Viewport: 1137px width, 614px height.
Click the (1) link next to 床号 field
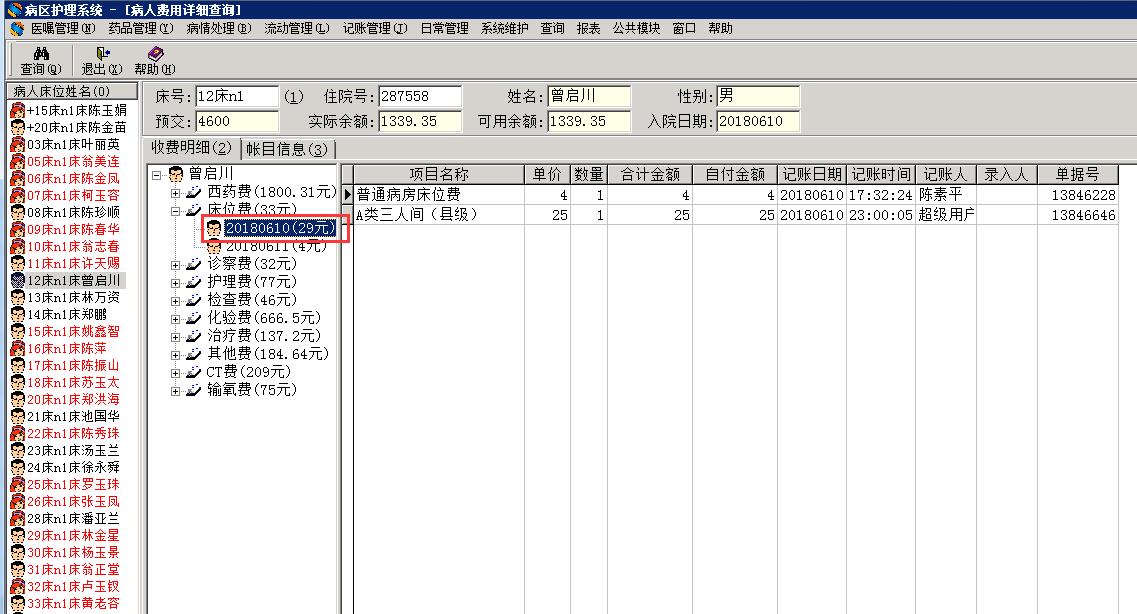pyautogui.click(x=293, y=96)
